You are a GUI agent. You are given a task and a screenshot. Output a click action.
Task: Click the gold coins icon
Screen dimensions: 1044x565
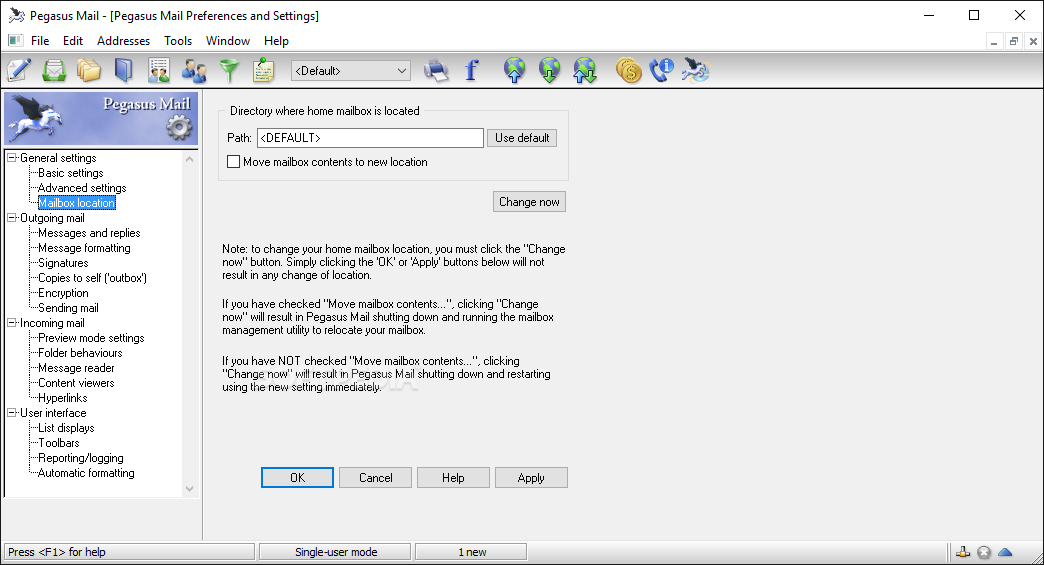[x=628, y=70]
